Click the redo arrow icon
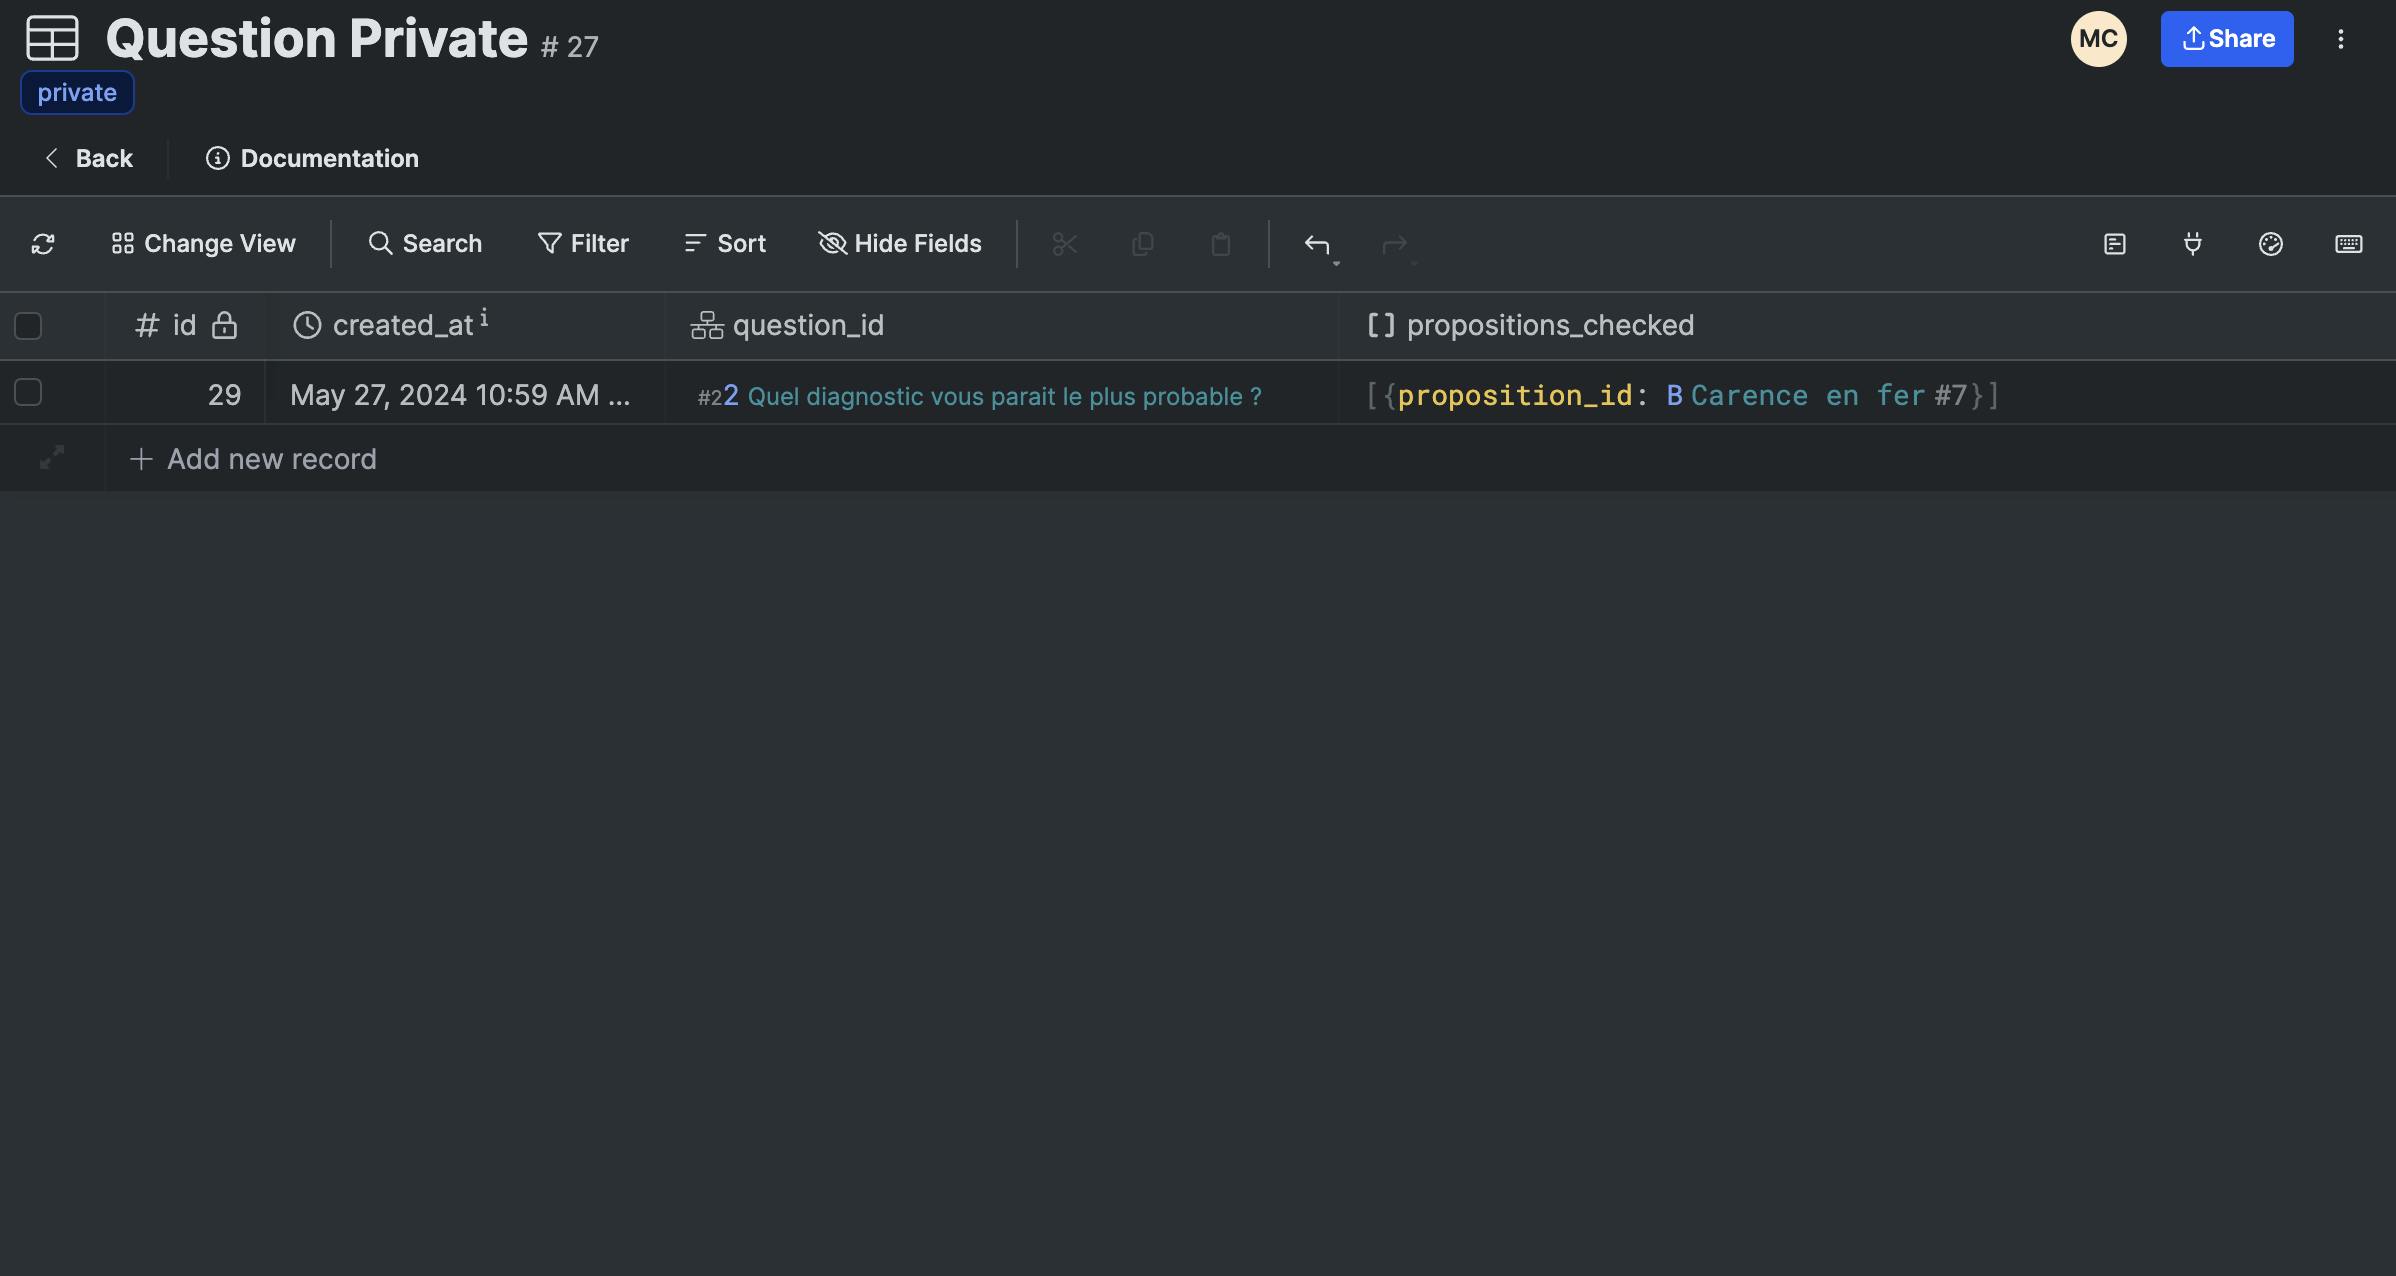This screenshot has width=2396, height=1276. [x=1394, y=244]
